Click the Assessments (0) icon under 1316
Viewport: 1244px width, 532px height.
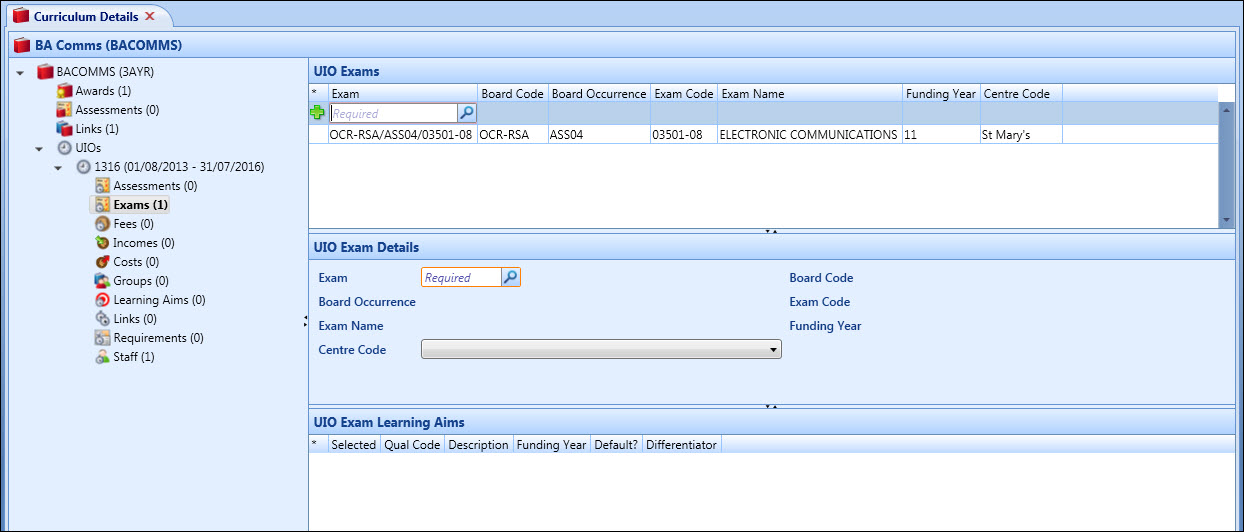pyautogui.click(x=102, y=186)
